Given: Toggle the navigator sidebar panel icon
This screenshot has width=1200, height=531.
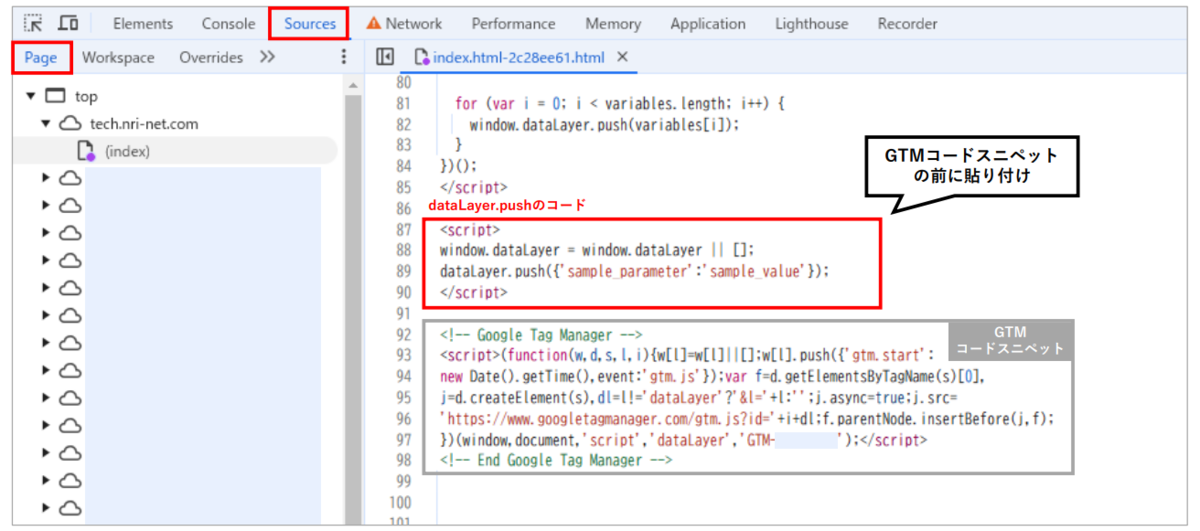Looking at the screenshot, I should pos(385,57).
